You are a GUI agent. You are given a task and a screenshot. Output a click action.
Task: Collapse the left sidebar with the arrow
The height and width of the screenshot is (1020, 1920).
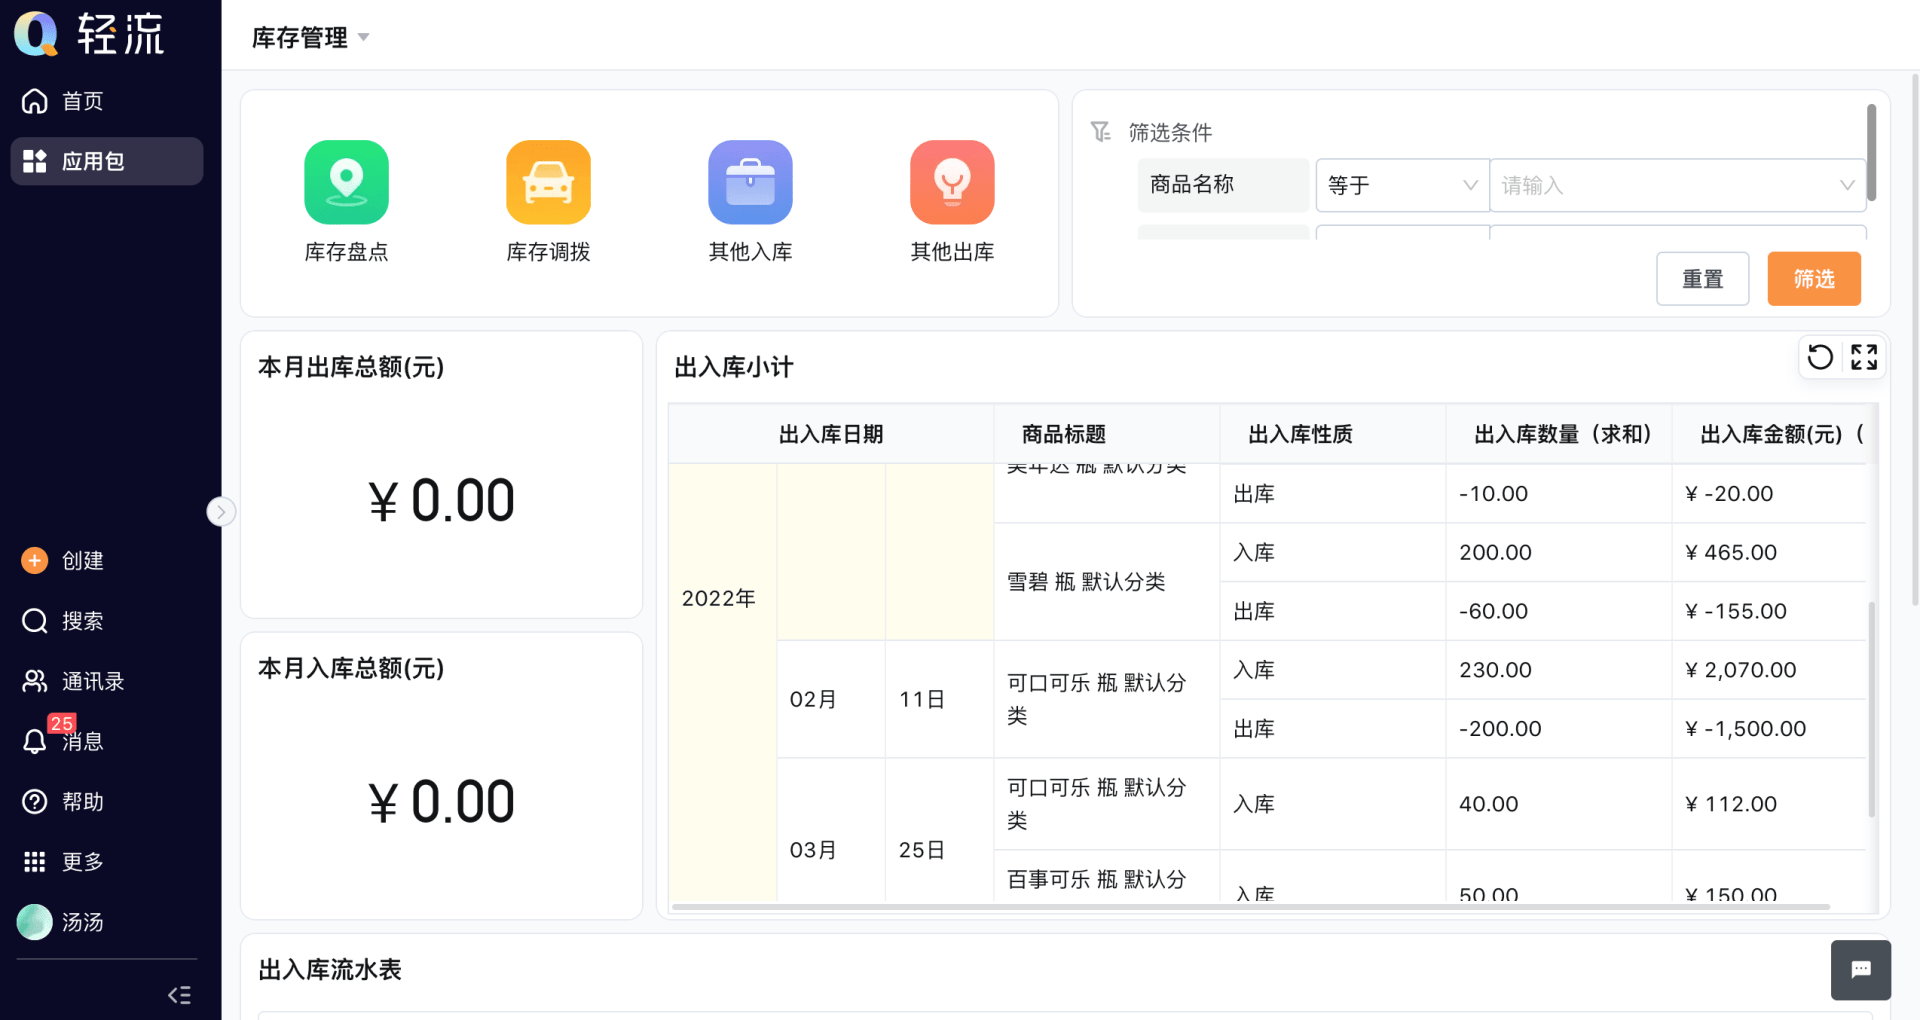(x=179, y=994)
